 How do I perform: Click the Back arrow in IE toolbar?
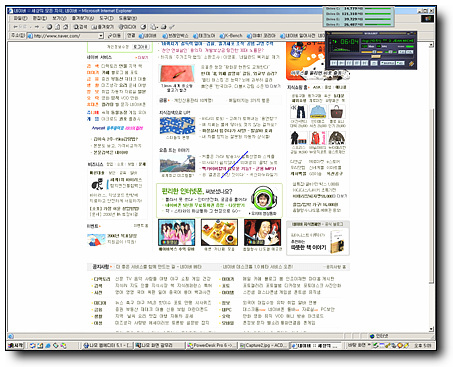[15, 27]
